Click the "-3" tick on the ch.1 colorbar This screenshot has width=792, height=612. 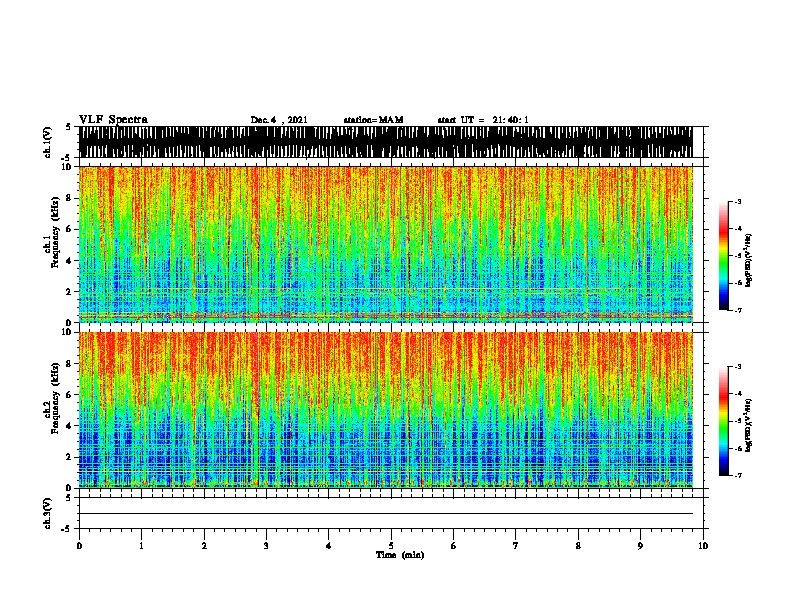[x=737, y=201]
